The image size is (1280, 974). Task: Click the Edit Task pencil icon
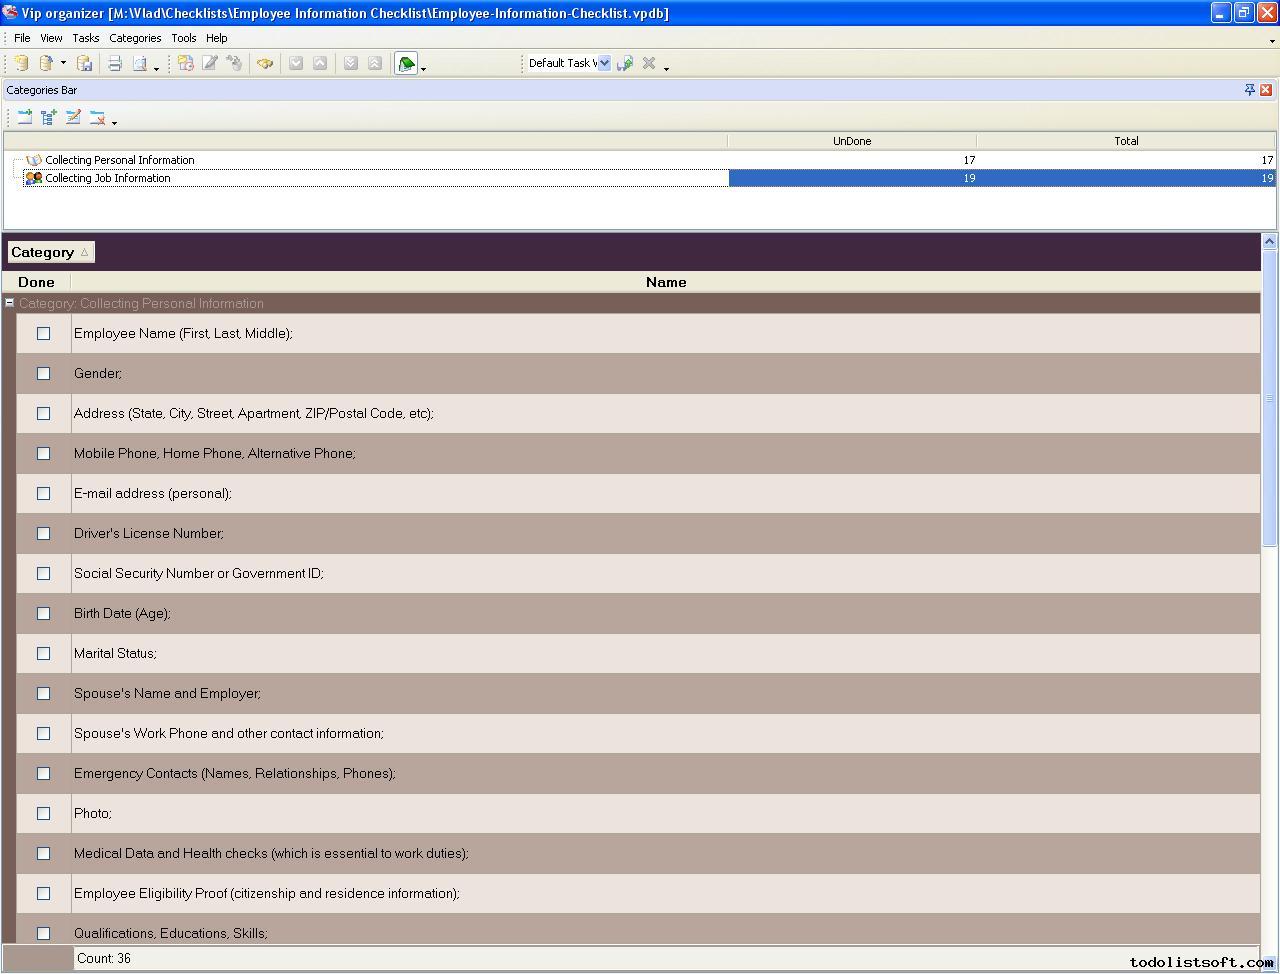[x=210, y=63]
